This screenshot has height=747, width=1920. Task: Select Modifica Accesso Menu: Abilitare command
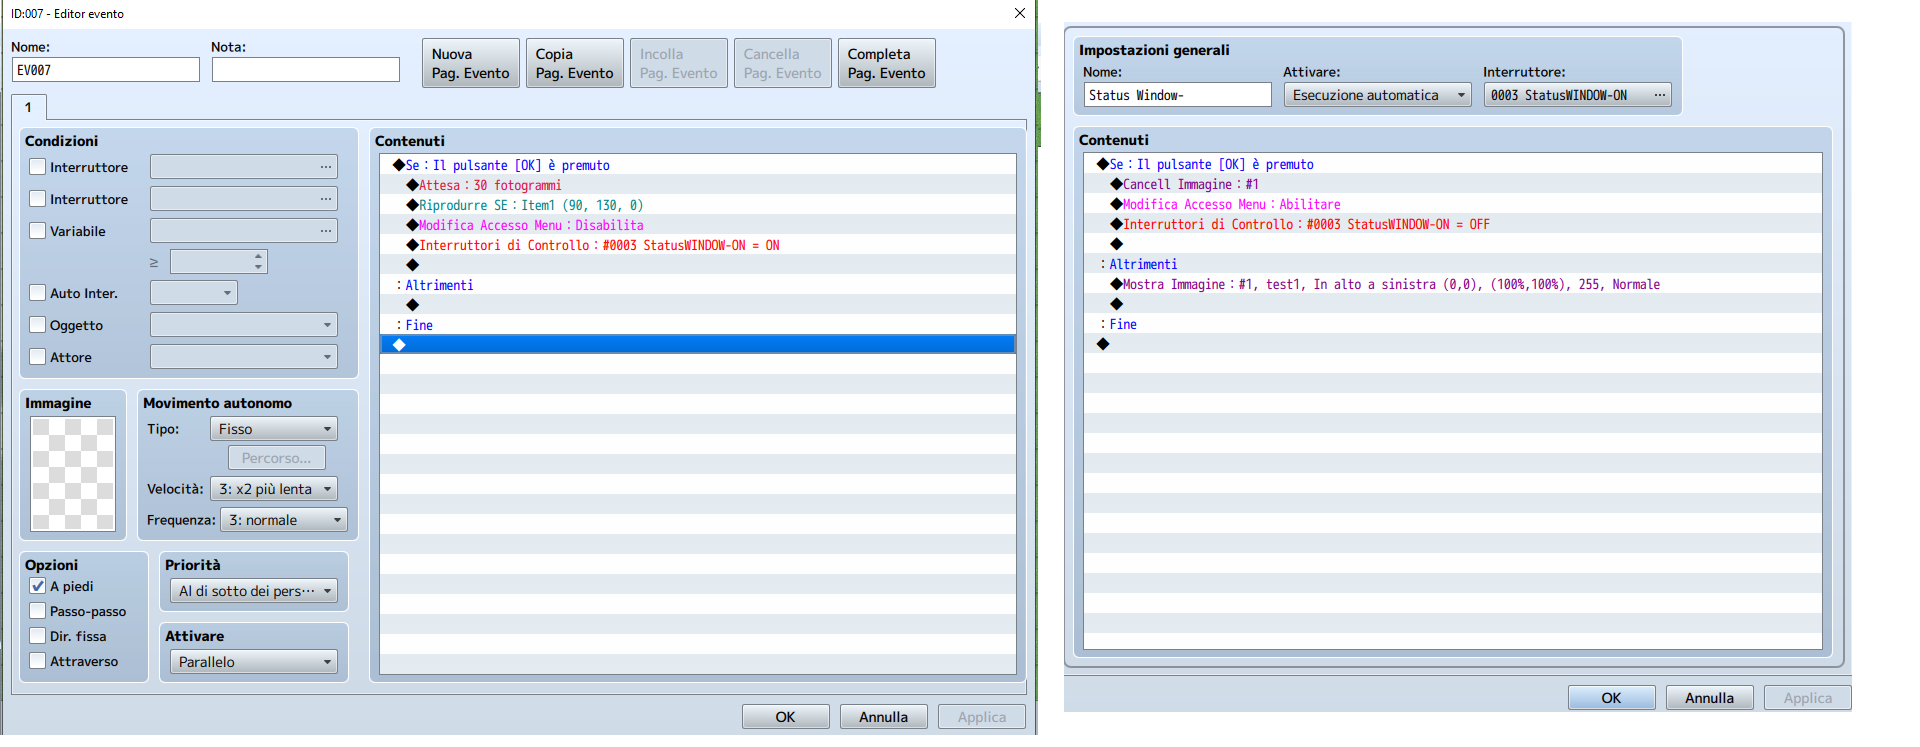coord(1453,204)
